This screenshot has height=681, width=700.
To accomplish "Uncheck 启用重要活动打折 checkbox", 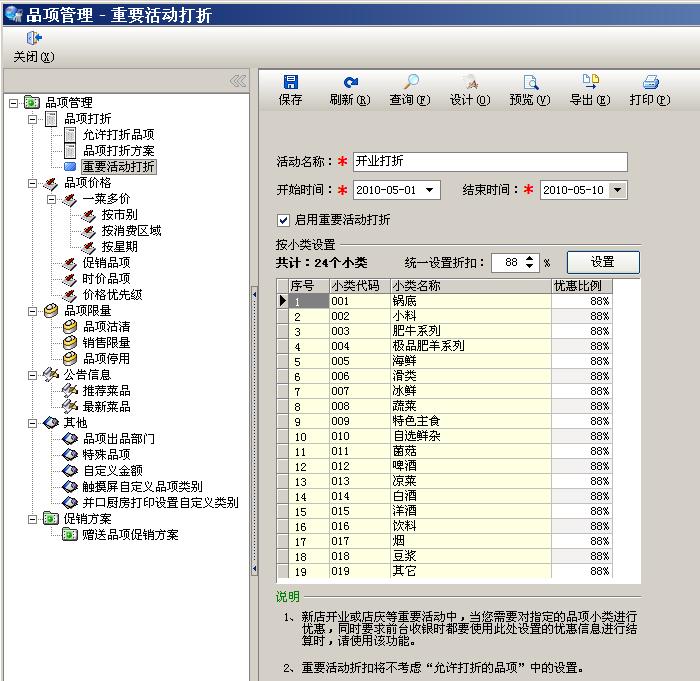I will pos(283,220).
